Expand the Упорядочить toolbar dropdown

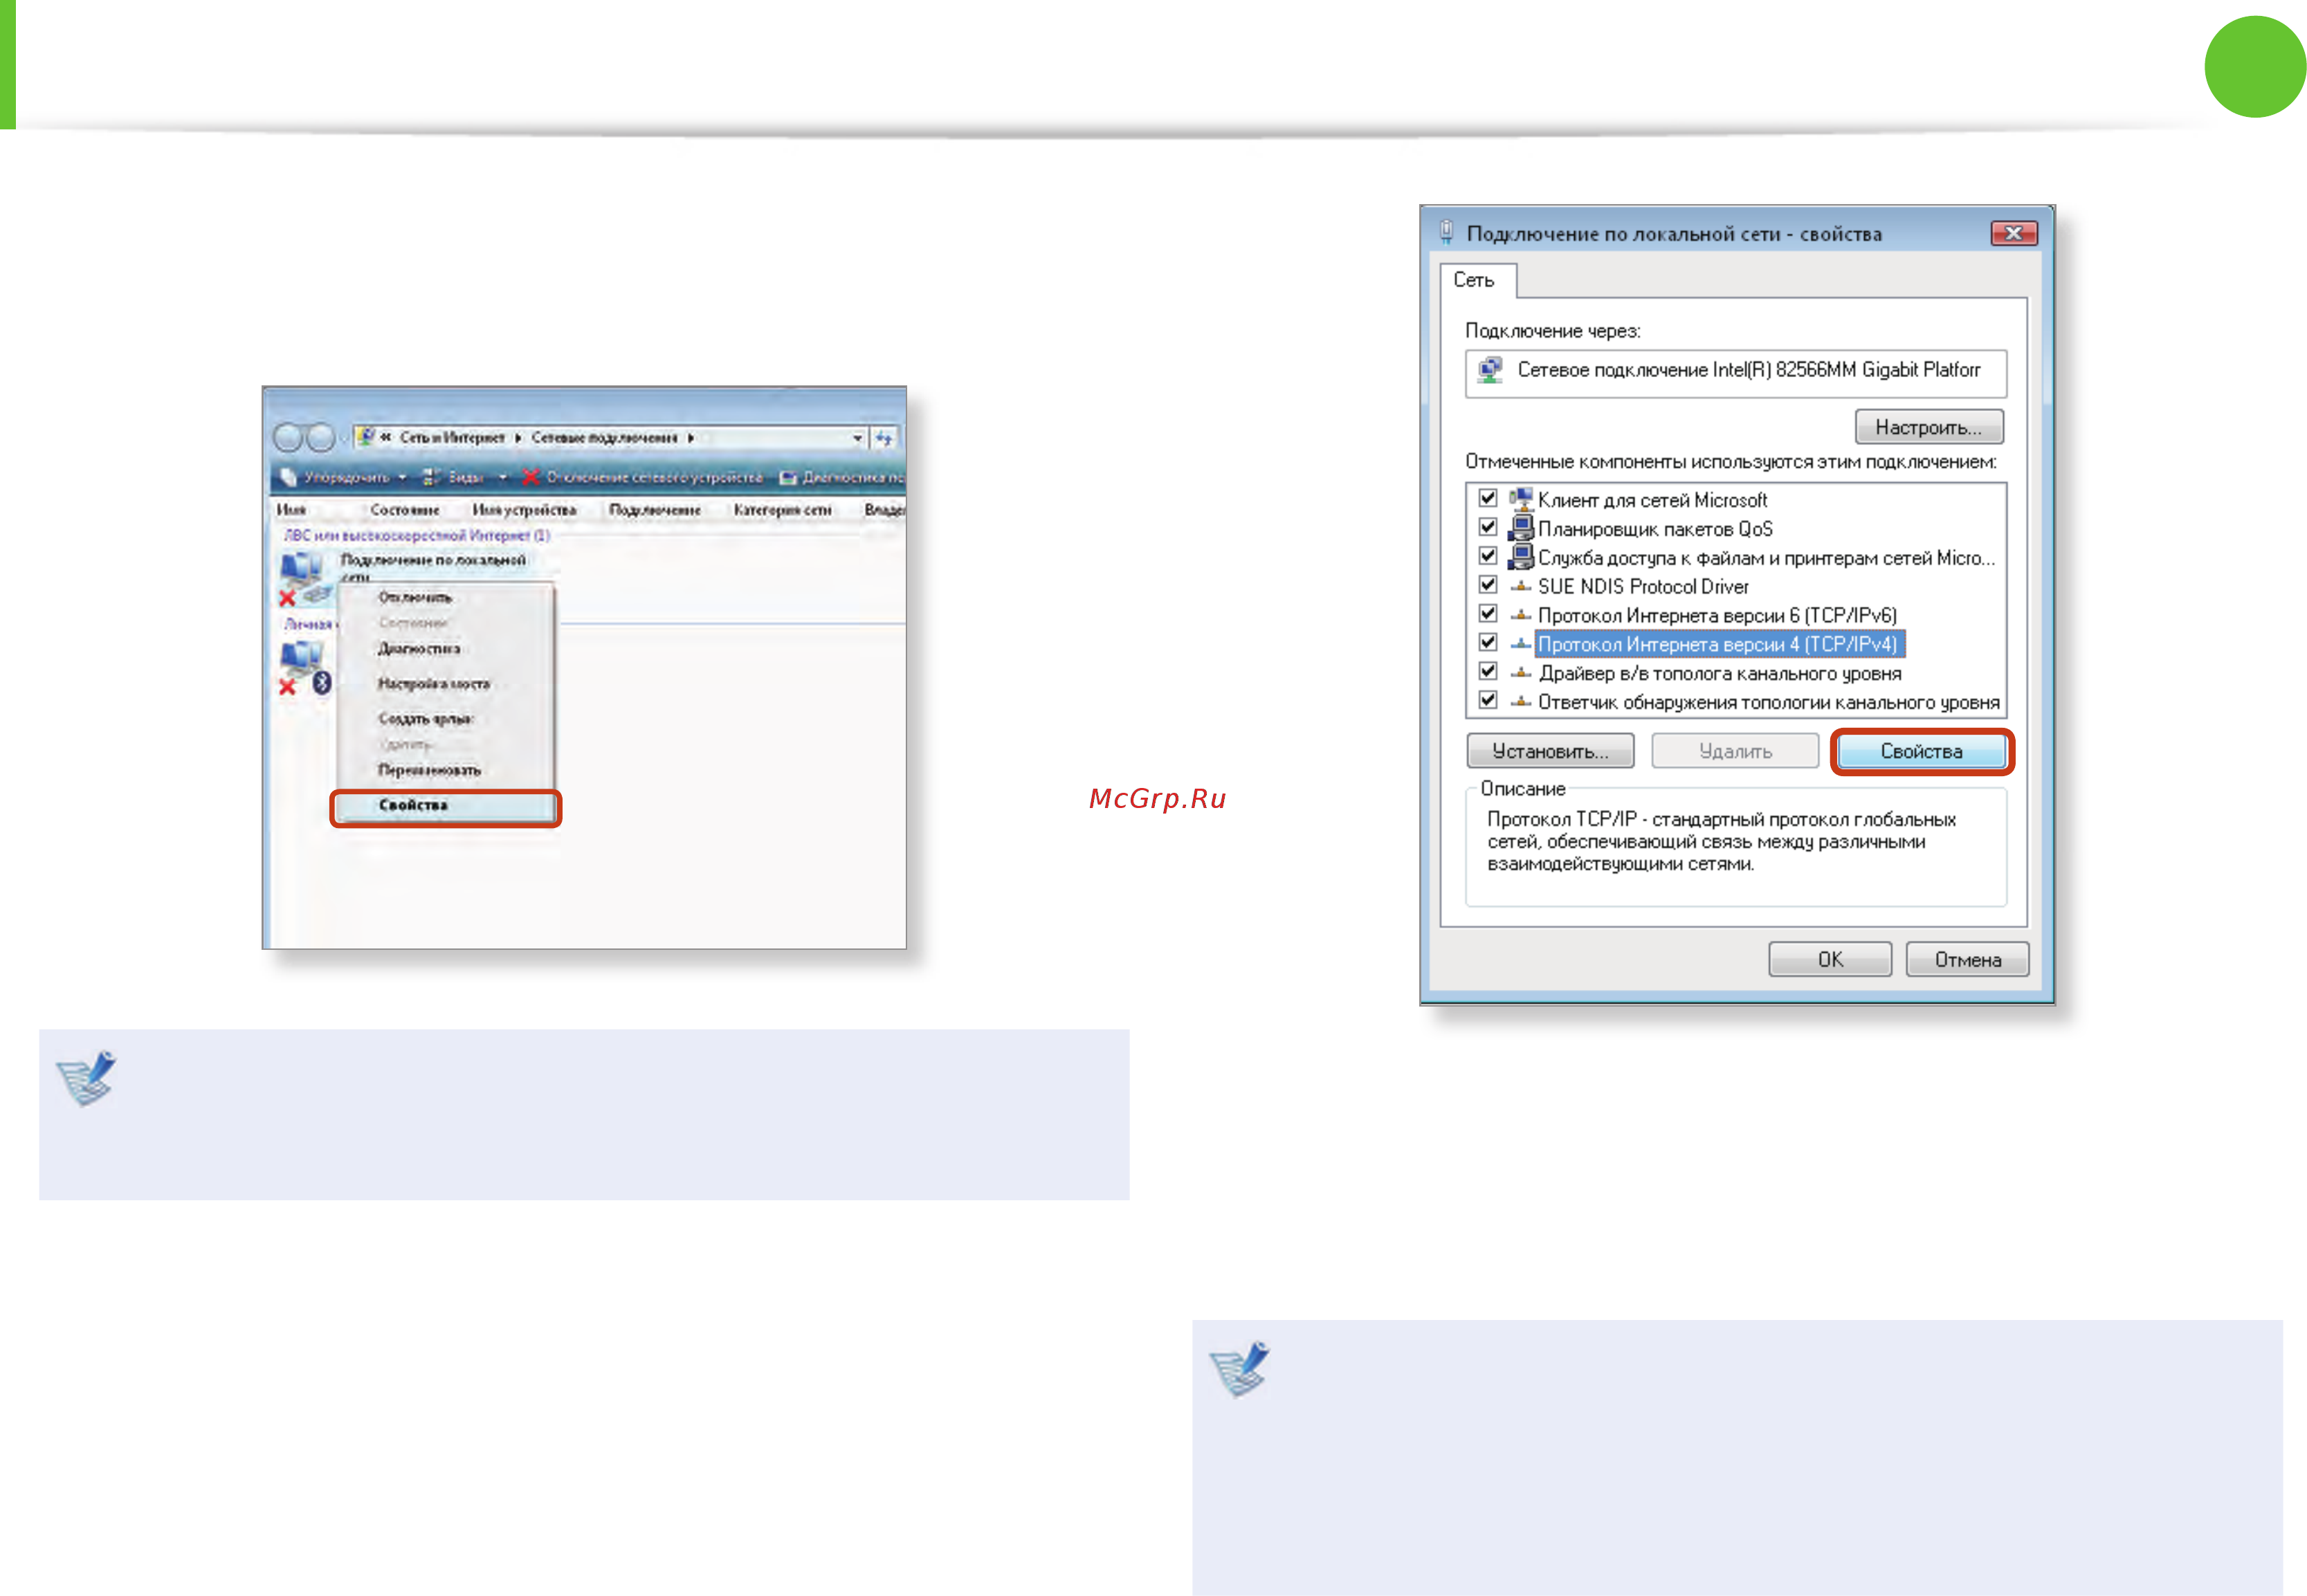402,478
